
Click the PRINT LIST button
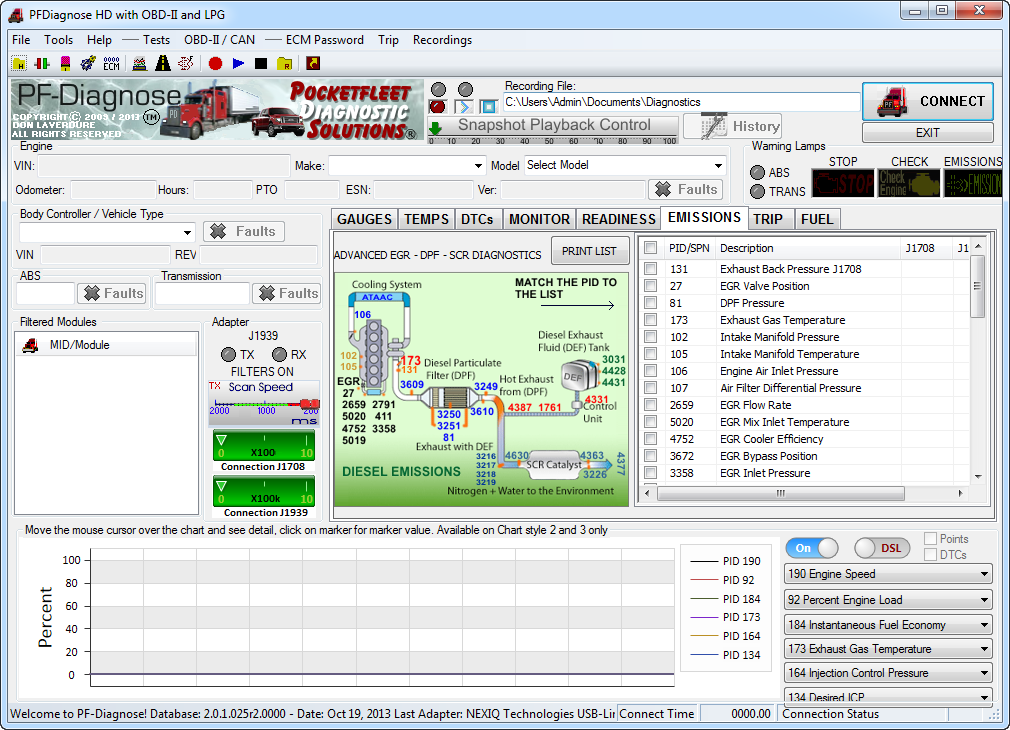[x=590, y=251]
